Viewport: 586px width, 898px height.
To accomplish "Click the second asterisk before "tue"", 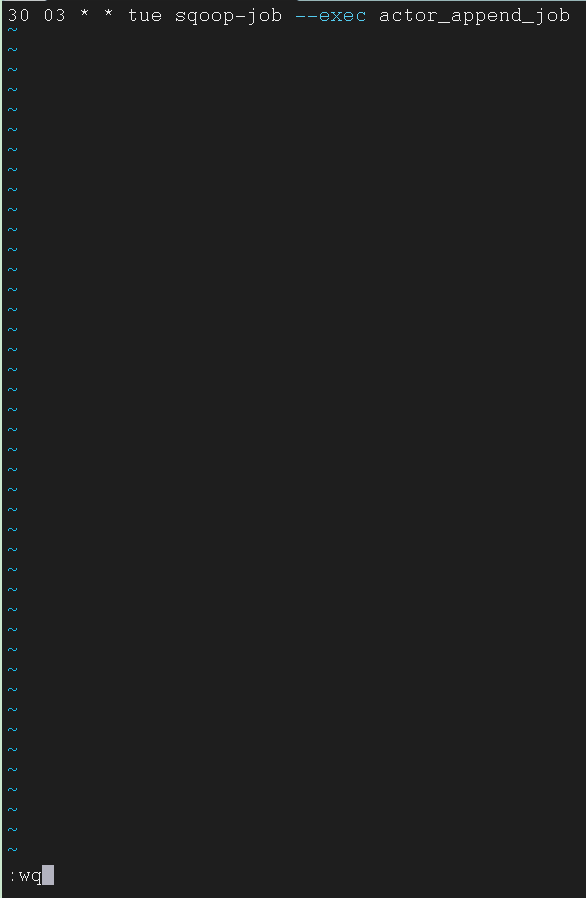I will tap(108, 14).
